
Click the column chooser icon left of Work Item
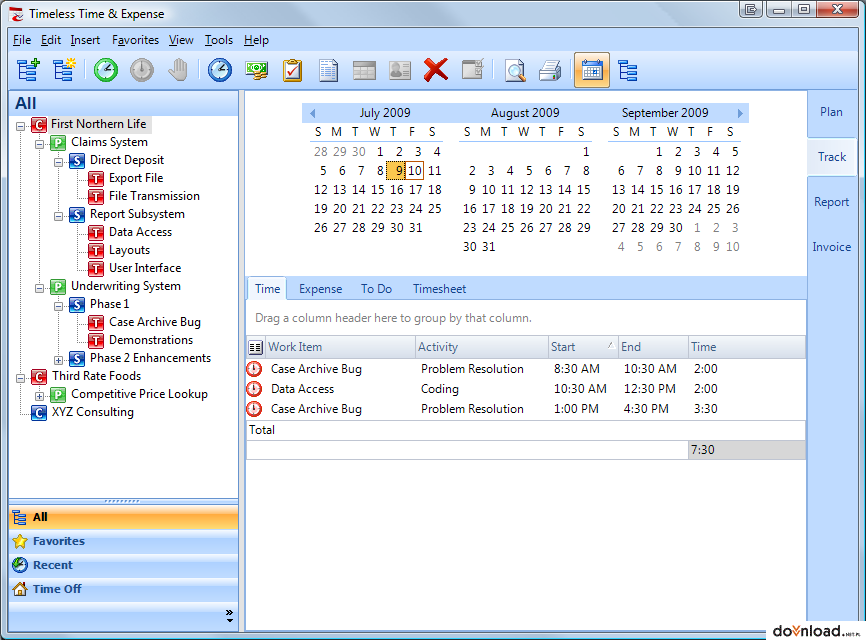pos(255,347)
